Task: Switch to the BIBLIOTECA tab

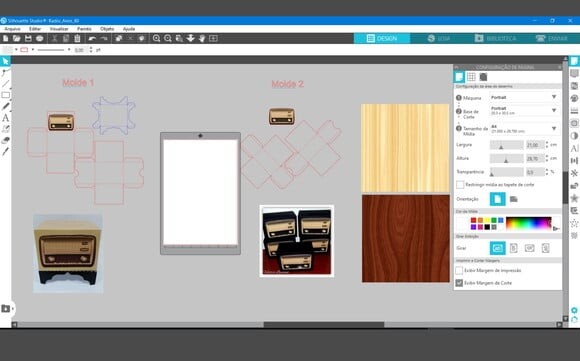Action: (495, 38)
